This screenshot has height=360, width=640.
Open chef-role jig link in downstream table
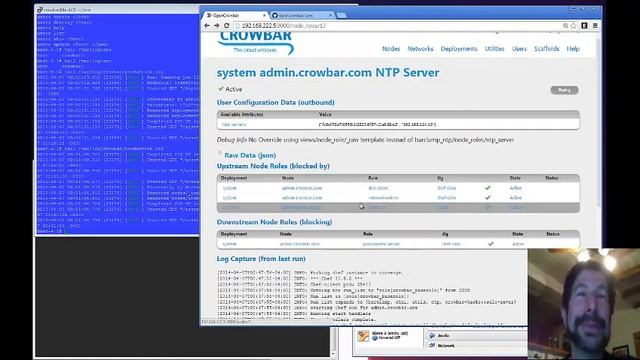point(451,244)
